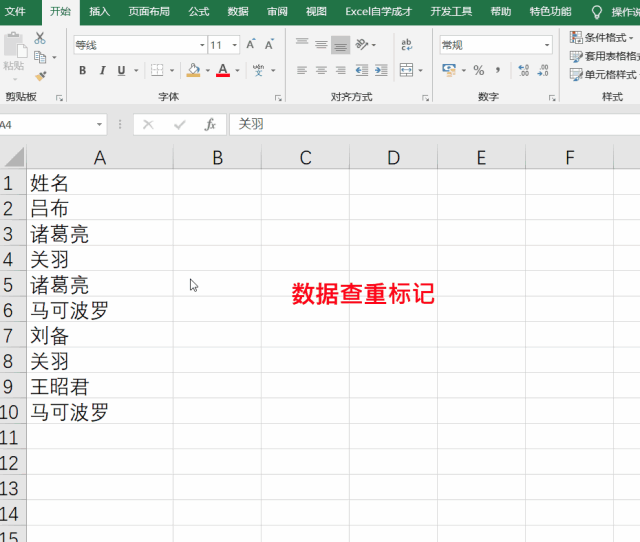Apply the red font color
The height and width of the screenshot is (542, 640).
pos(223,70)
